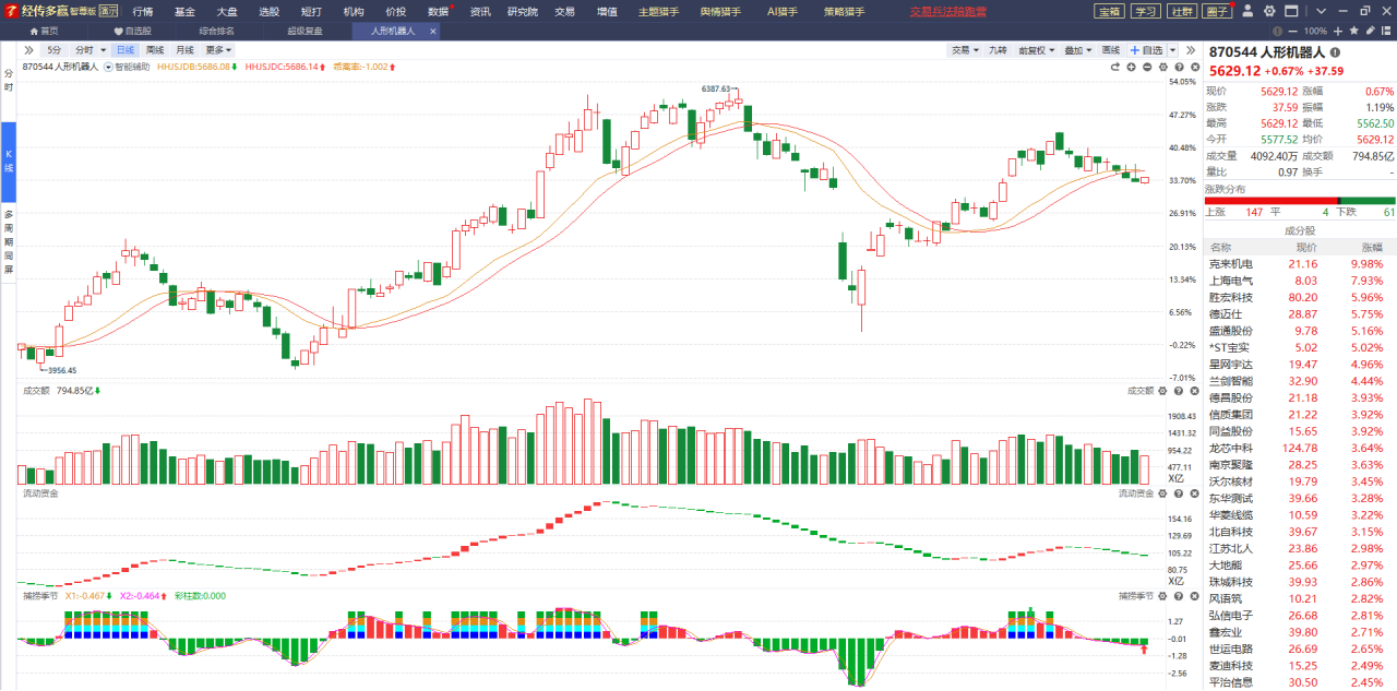Click the 社群 button
The image size is (1397, 691).
pyautogui.click(x=1181, y=11)
